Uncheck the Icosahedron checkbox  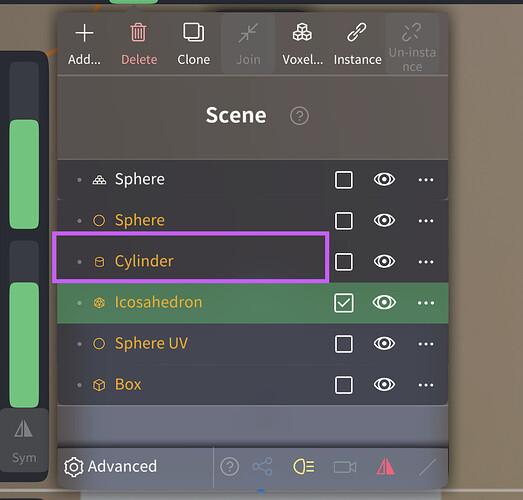[x=344, y=303]
